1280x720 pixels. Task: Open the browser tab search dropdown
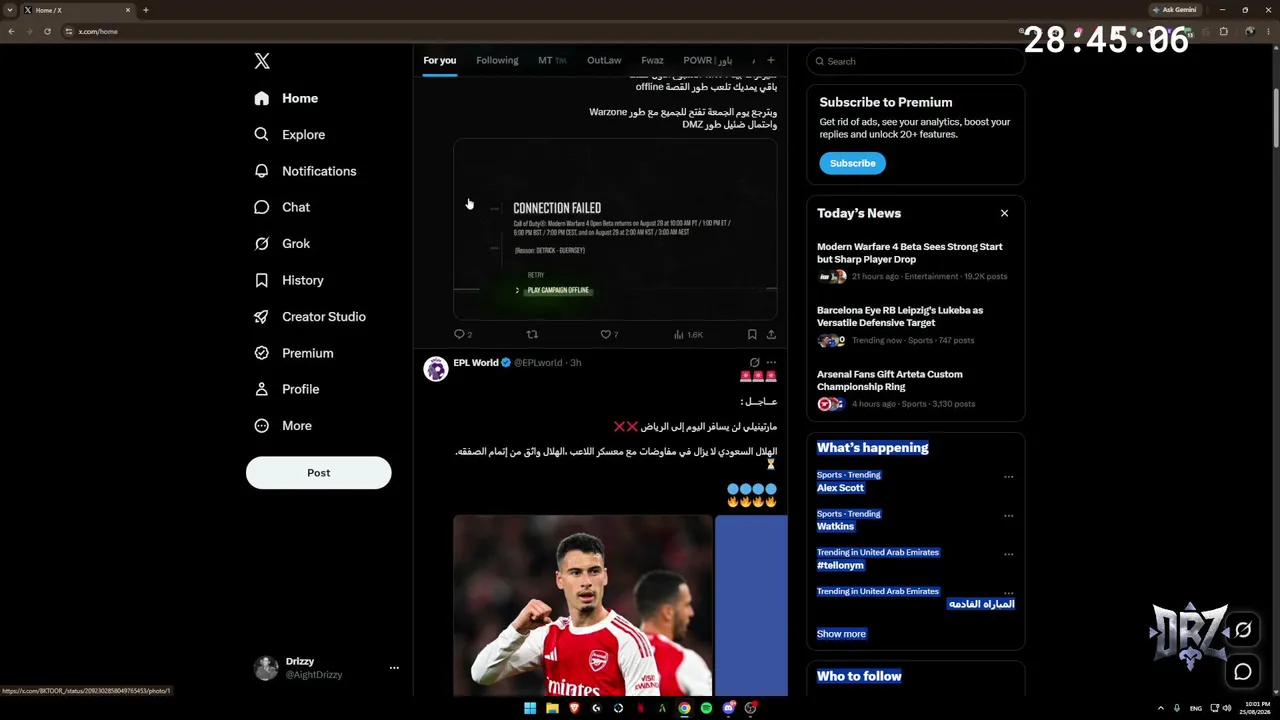tap(9, 10)
